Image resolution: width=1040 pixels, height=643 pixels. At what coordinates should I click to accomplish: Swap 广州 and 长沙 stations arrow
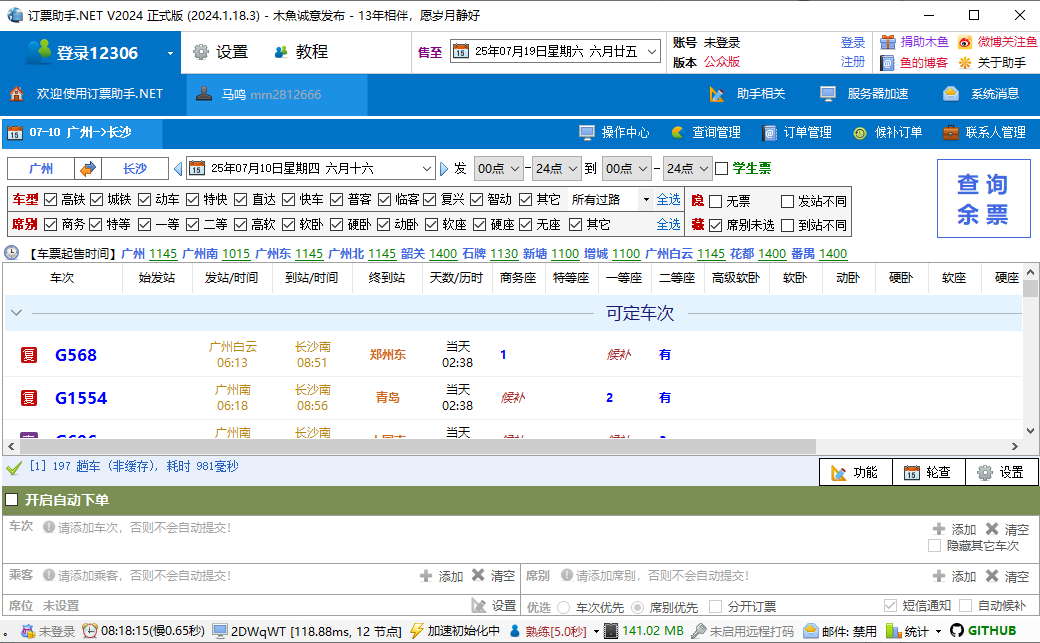(88, 169)
